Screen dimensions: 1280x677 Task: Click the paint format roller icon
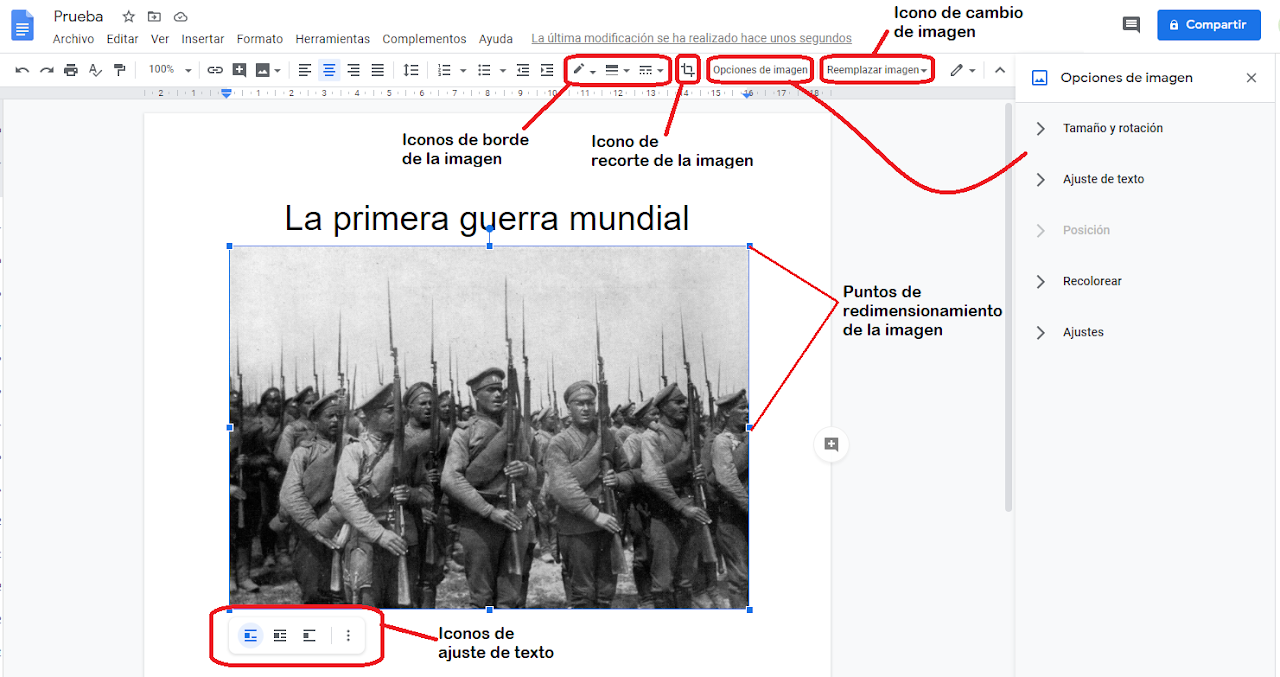(120, 70)
